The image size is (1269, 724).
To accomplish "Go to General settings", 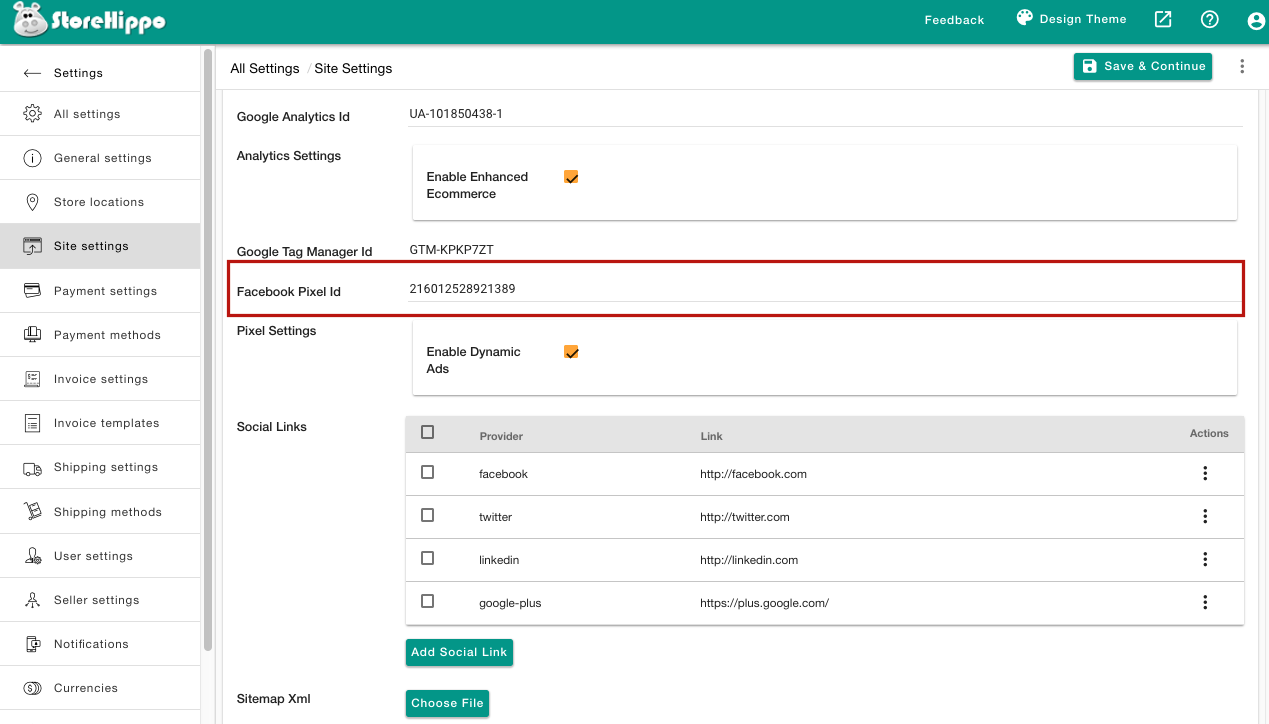I will [x=100, y=158].
